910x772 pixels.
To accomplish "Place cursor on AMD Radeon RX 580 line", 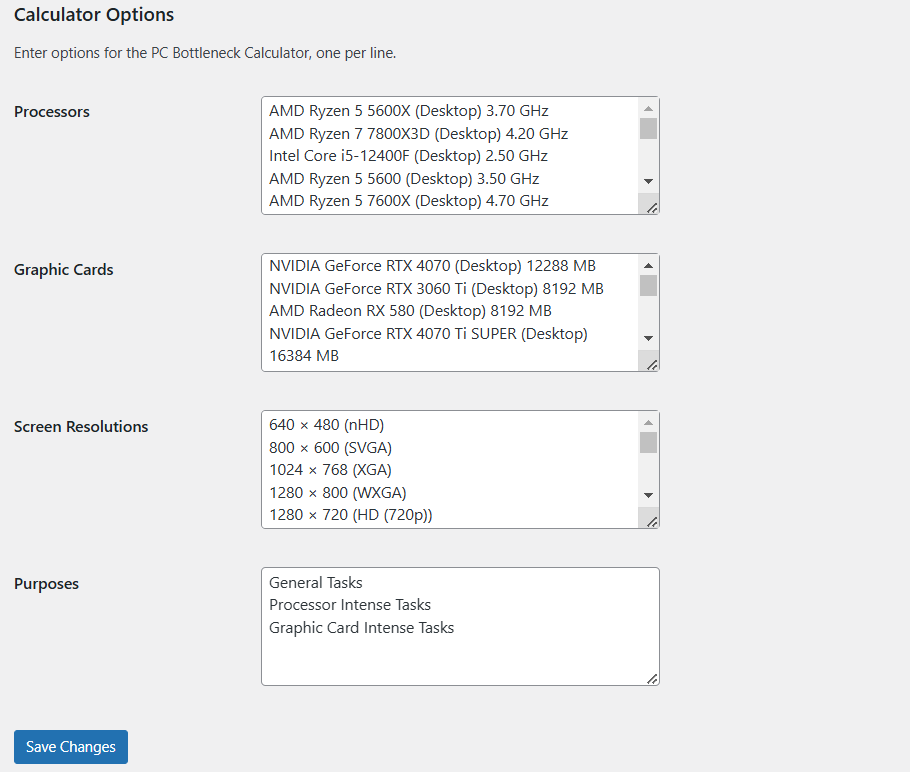I will [410, 311].
